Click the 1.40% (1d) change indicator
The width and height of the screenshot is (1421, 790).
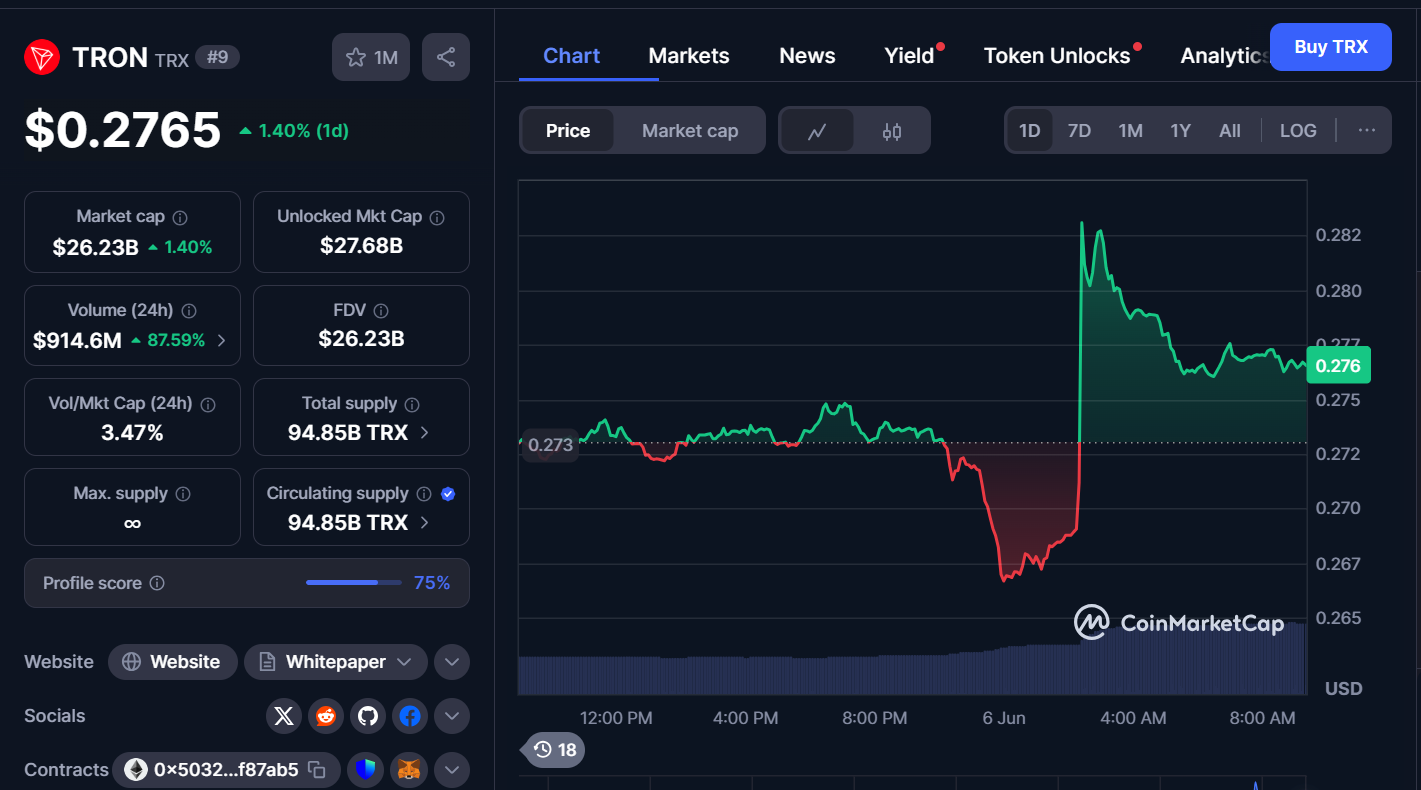tap(294, 131)
